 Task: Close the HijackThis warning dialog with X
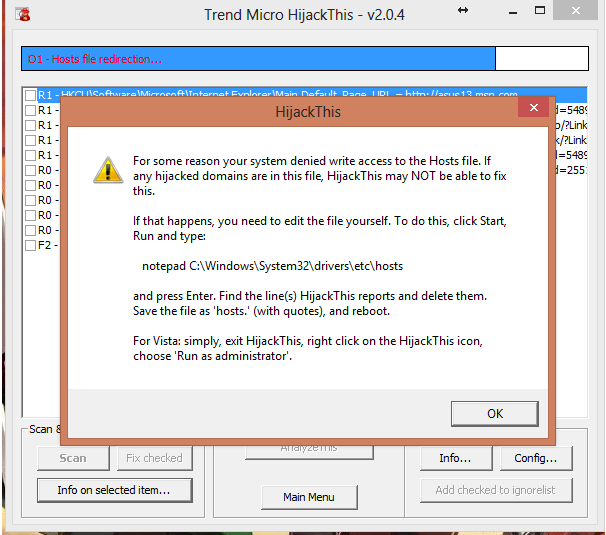[x=534, y=107]
